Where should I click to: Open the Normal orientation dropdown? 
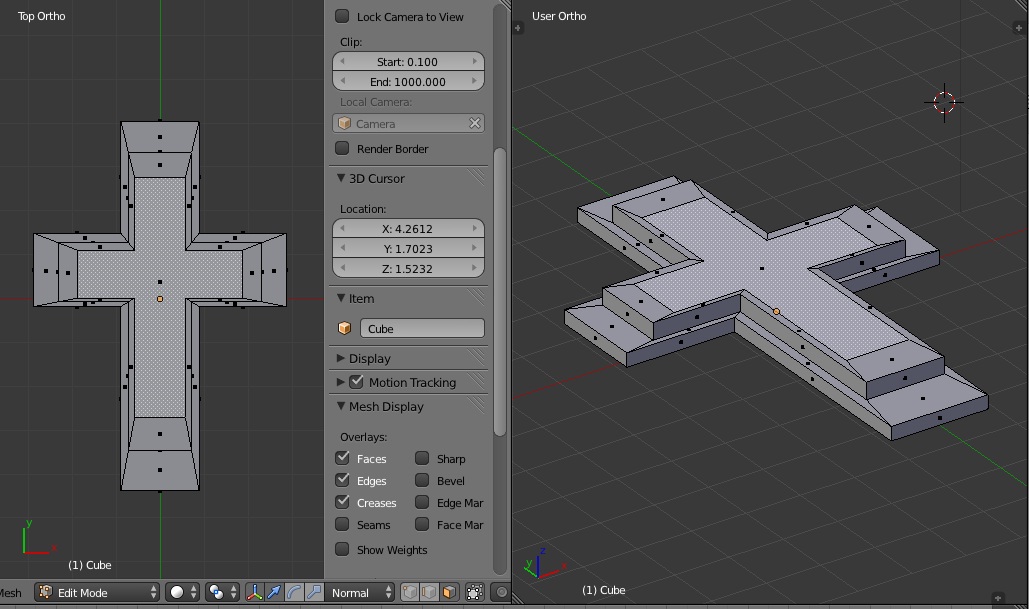pos(359,592)
